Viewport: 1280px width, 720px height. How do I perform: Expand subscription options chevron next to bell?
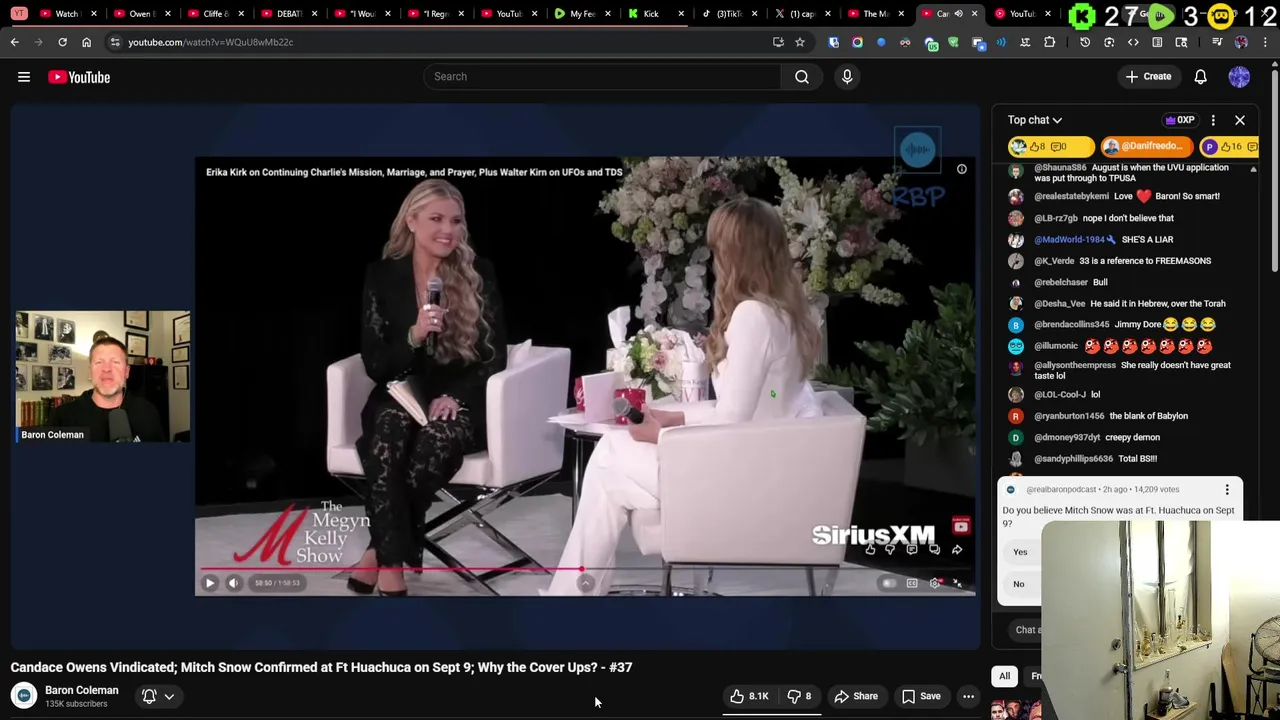pyautogui.click(x=169, y=696)
